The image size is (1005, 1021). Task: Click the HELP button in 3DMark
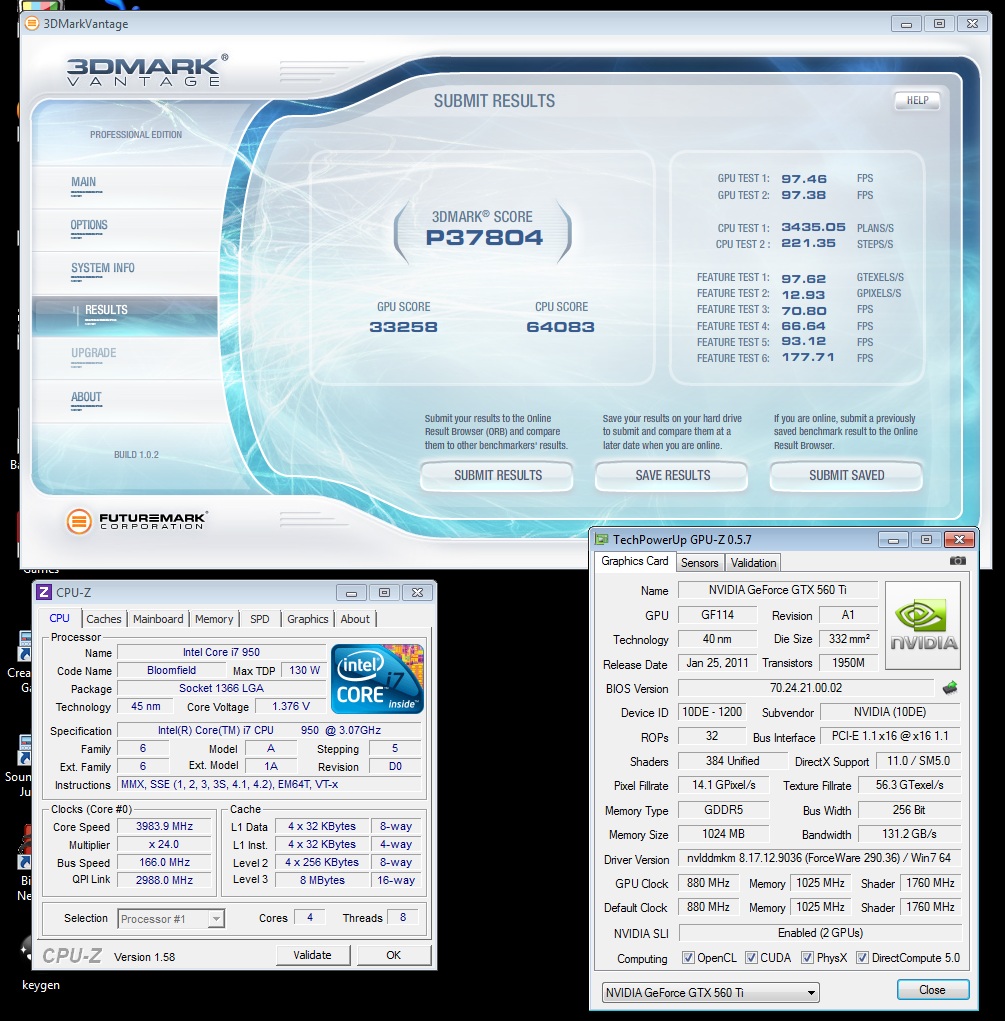917,100
